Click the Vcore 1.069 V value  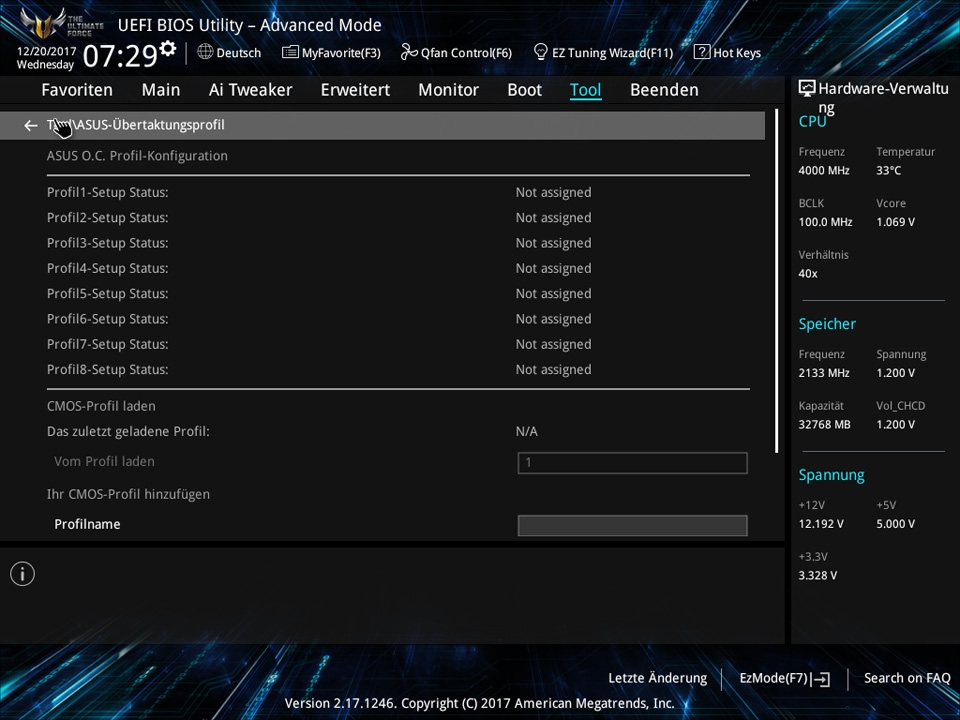[x=896, y=222]
